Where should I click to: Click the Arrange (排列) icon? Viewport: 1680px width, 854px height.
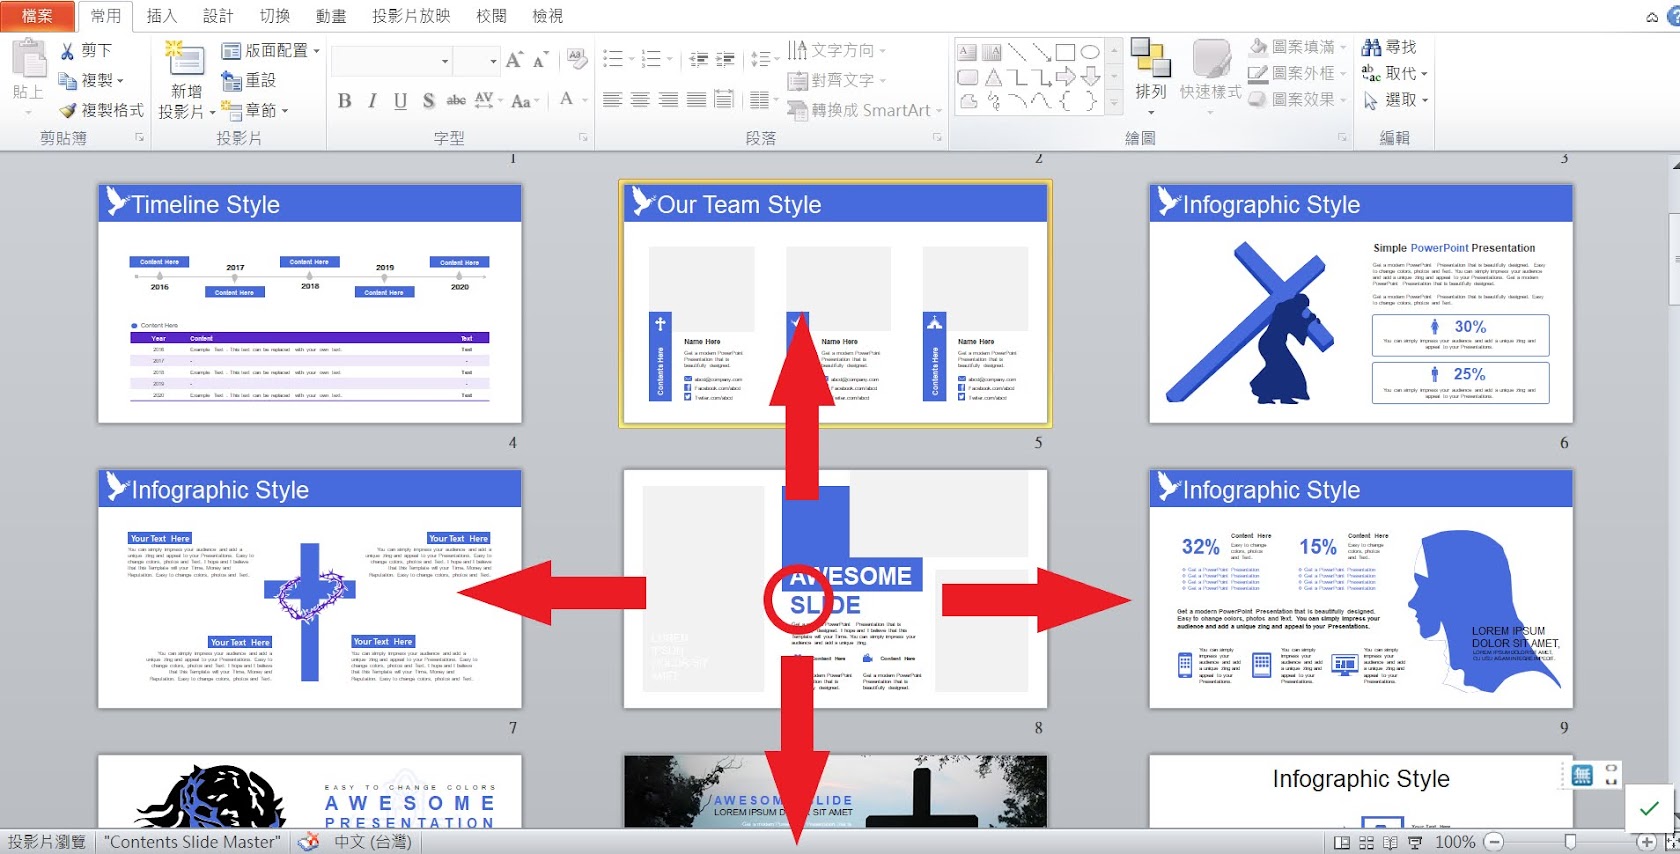point(1150,58)
